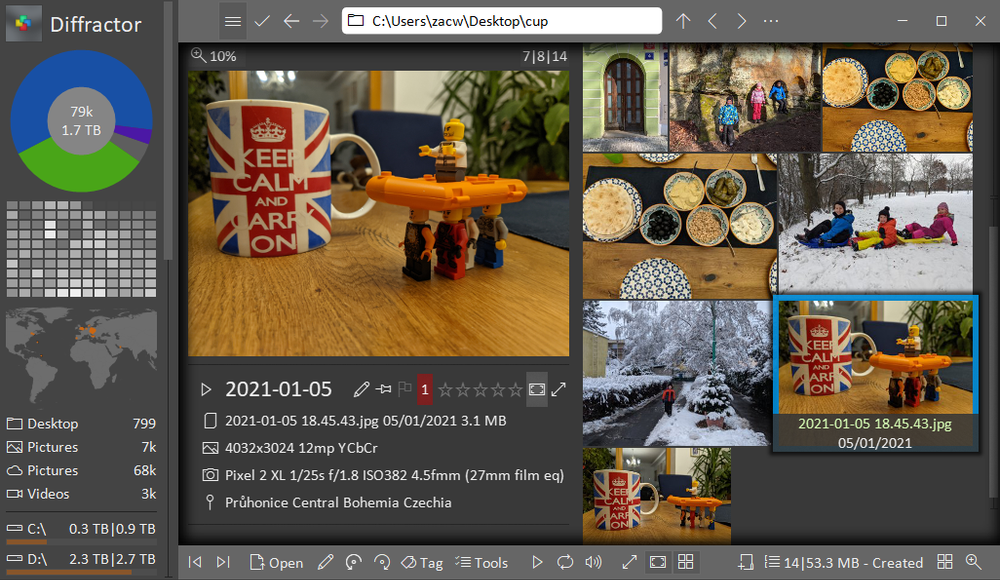Toggle fit-to-screen icon beside stars
Viewport: 1000px width, 580px height.
[537, 389]
